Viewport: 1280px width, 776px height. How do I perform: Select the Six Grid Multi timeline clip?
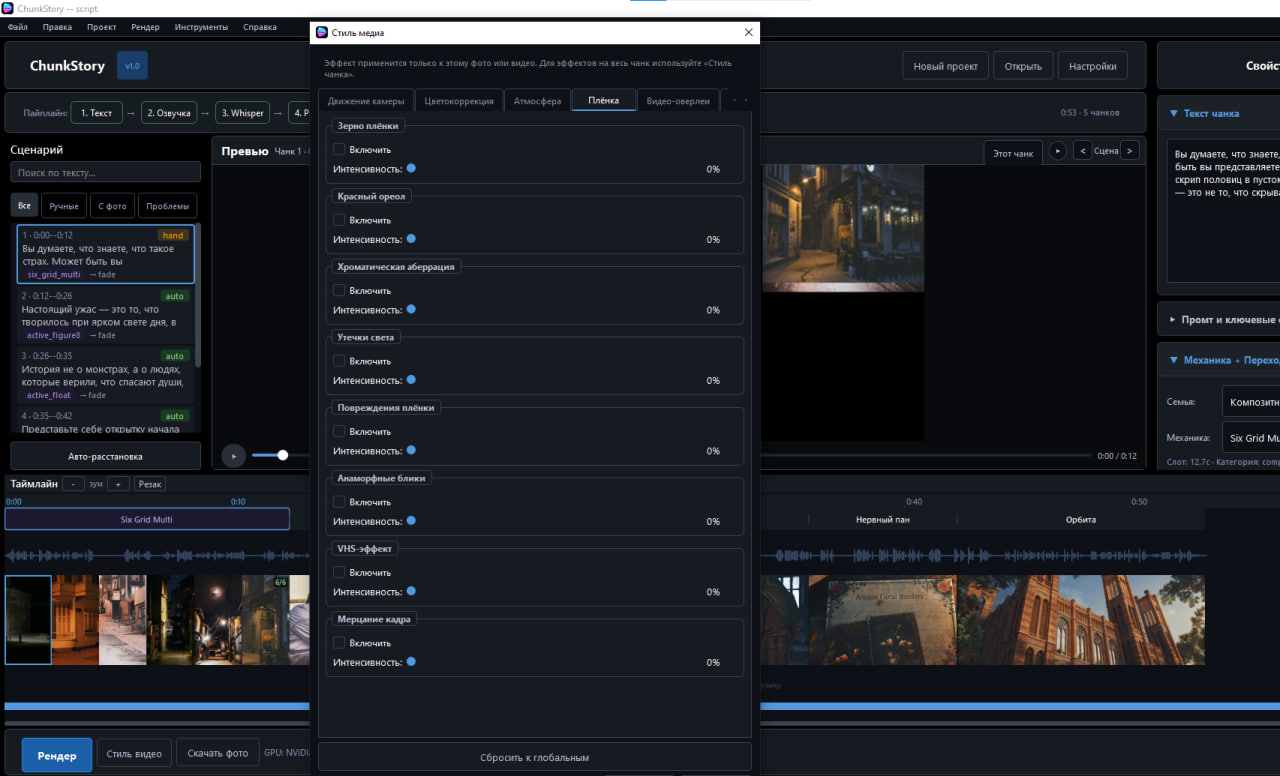(147, 519)
